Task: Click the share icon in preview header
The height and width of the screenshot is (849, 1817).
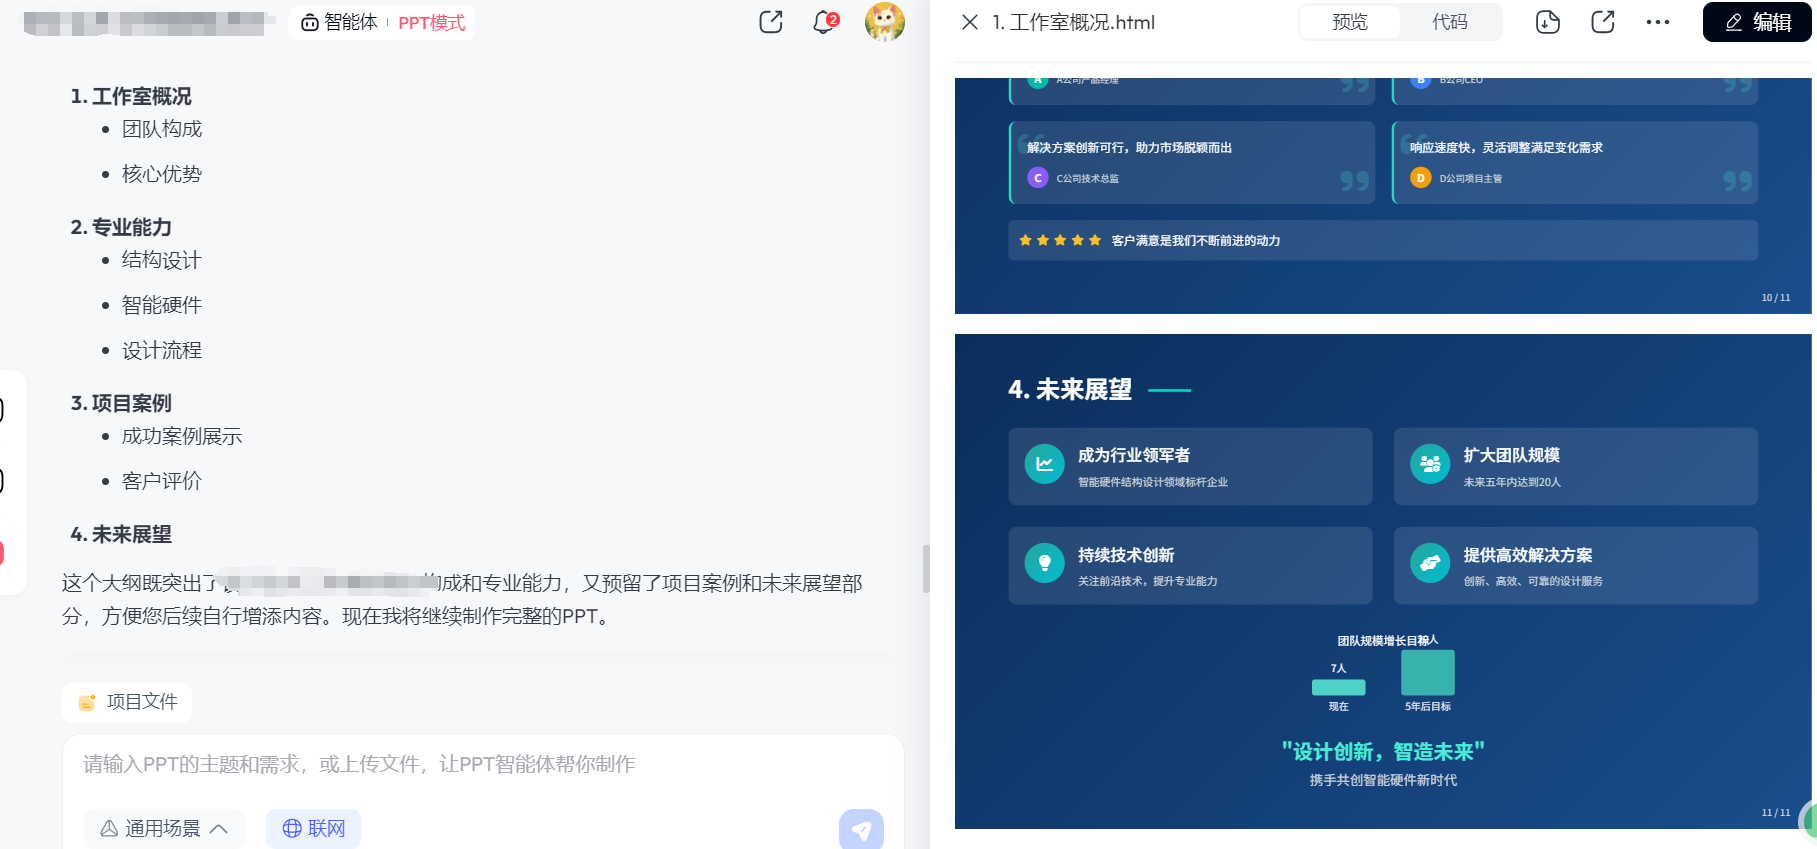Action: pyautogui.click(x=1603, y=22)
